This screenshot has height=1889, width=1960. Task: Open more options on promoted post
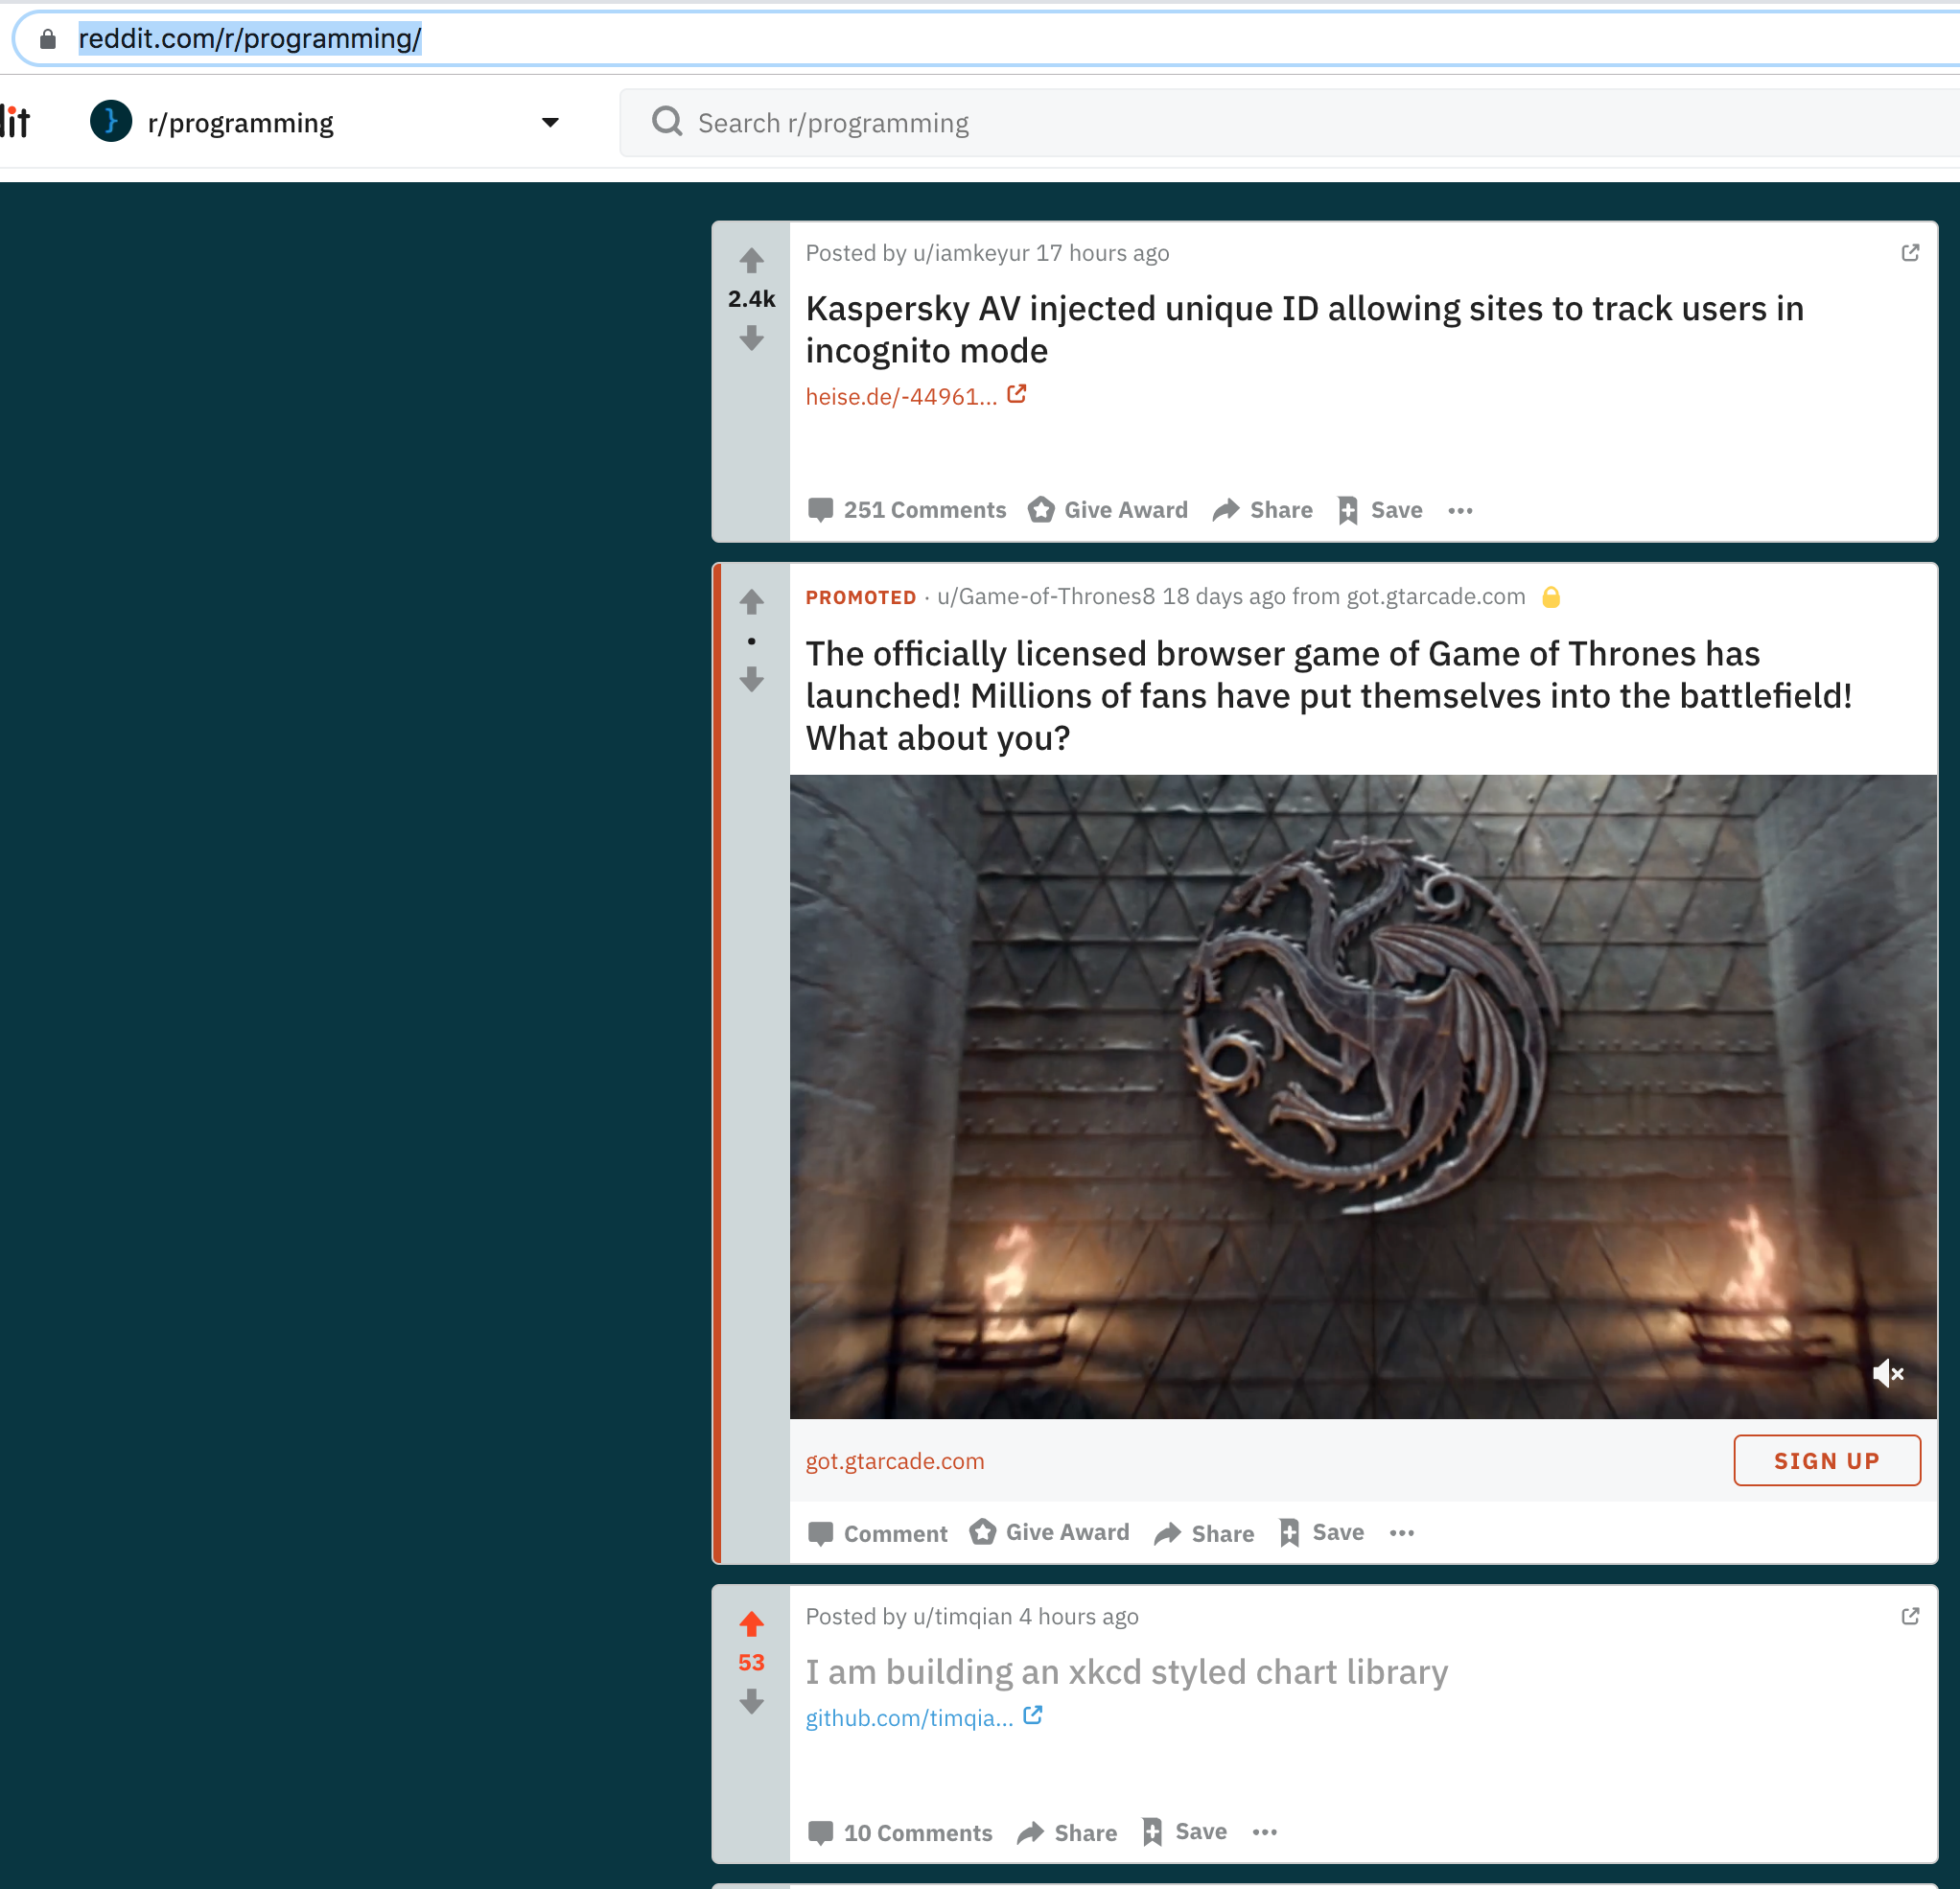[x=1402, y=1533]
